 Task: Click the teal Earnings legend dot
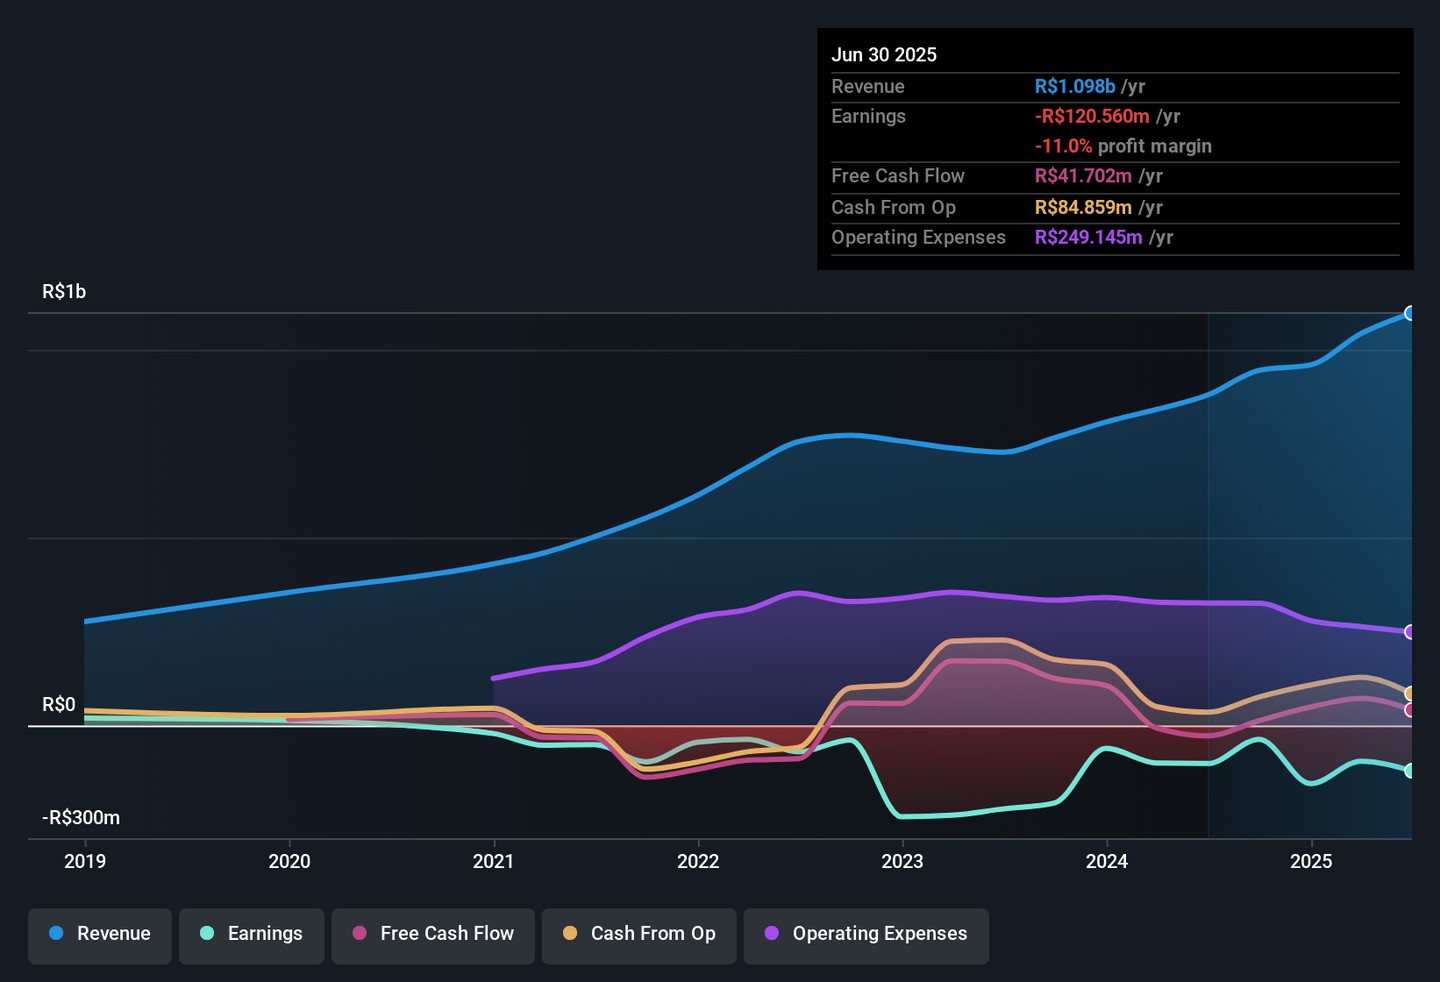click(x=207, y=933)
